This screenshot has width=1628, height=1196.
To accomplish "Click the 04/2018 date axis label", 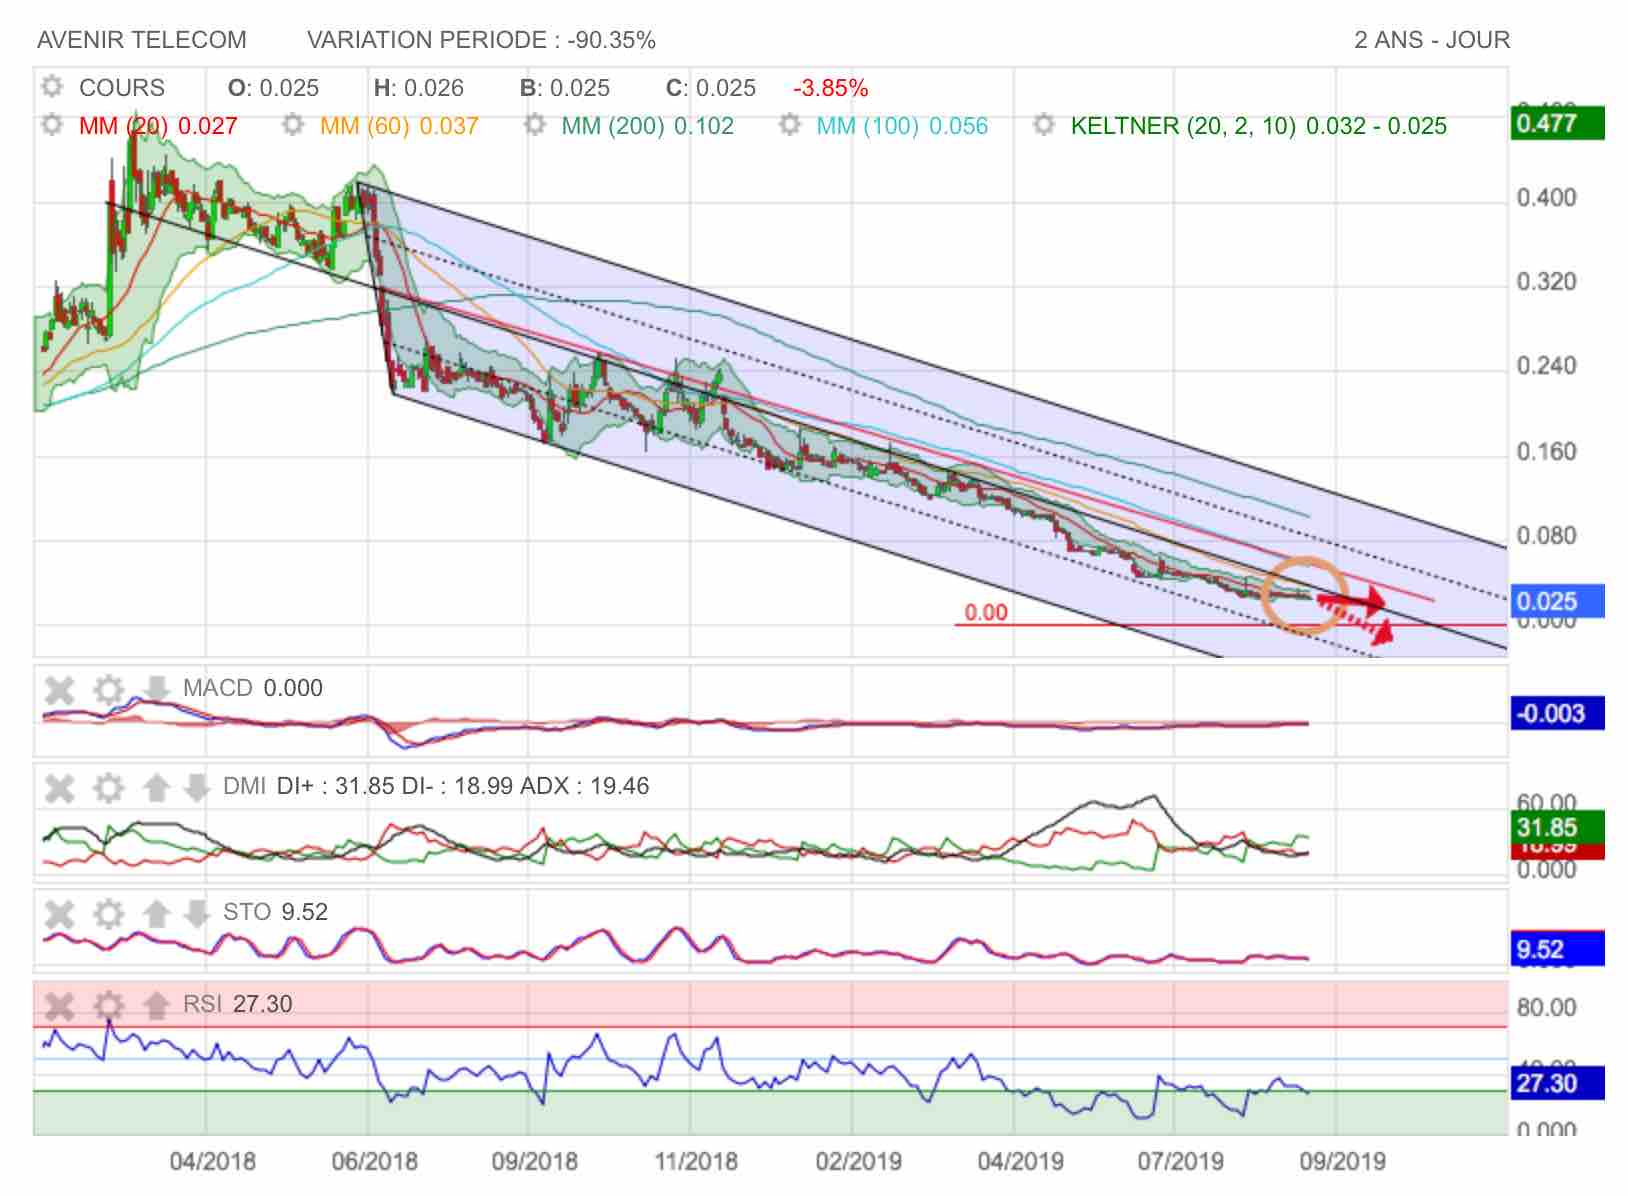I will pos(212,1161).
